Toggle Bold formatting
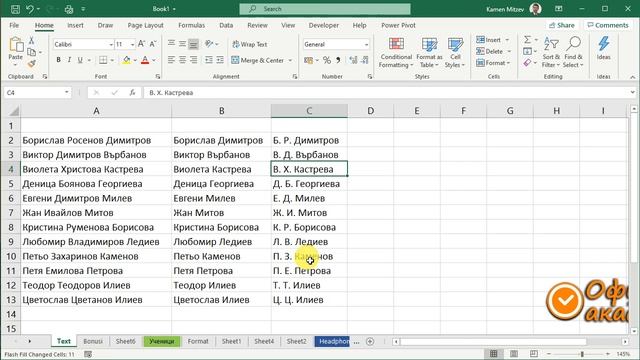Viewport: 640px width, 360px height. tap(58, 60)
